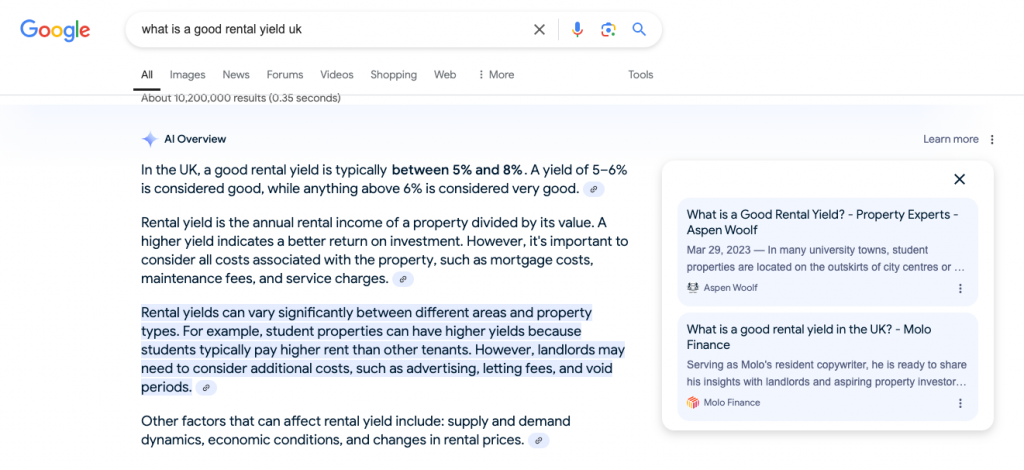Open Google Lens image search
The height and width of the screenshot is (470, 1024).
(x=608, y=30)
